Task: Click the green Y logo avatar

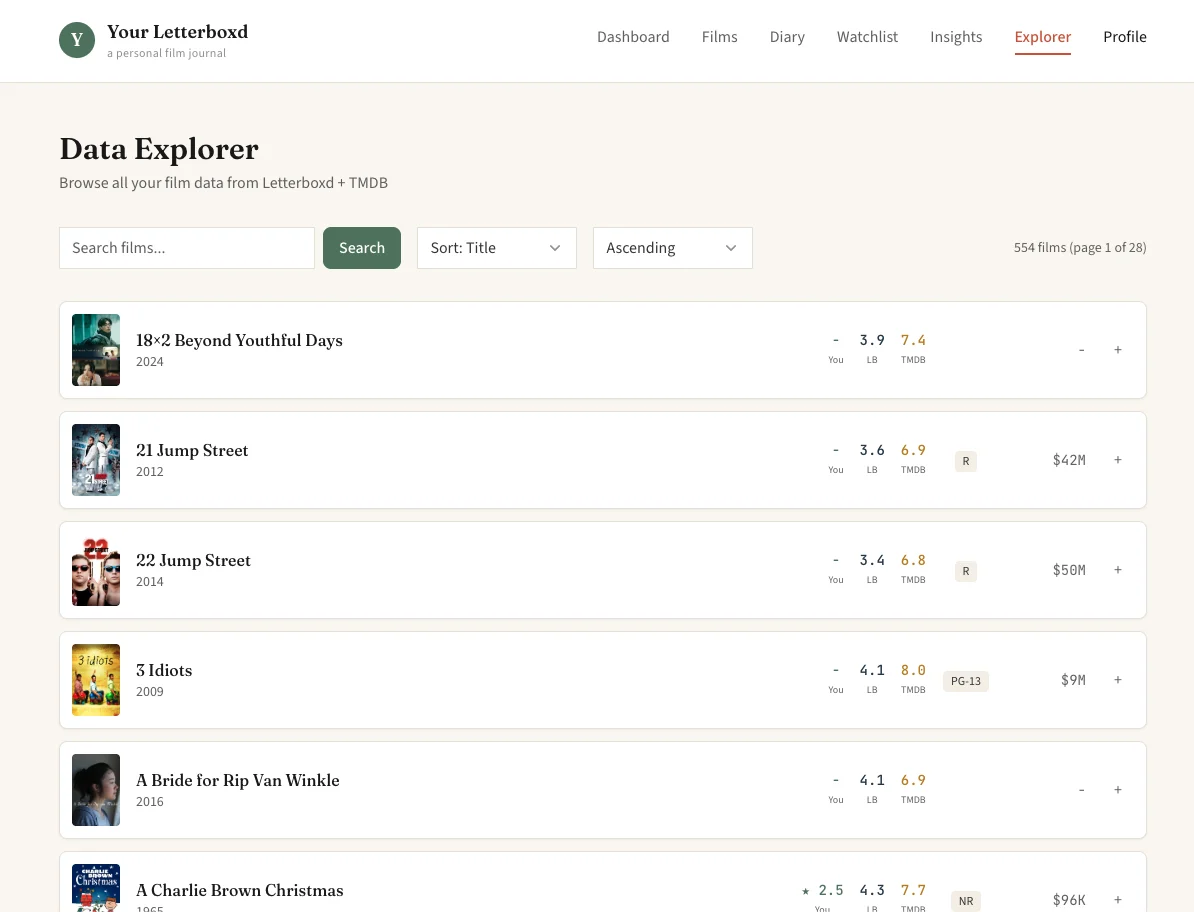Action: pyautogui.click(x=77, y=40)
